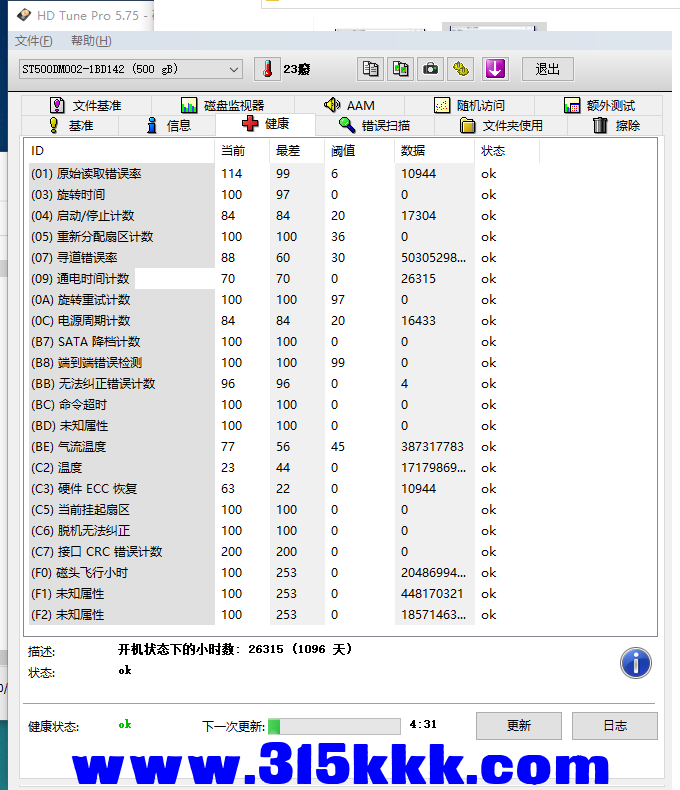Open the drive selection dropdown ST500DM002
The height and width of the screenshot is (790, 680).
point(130,69)
